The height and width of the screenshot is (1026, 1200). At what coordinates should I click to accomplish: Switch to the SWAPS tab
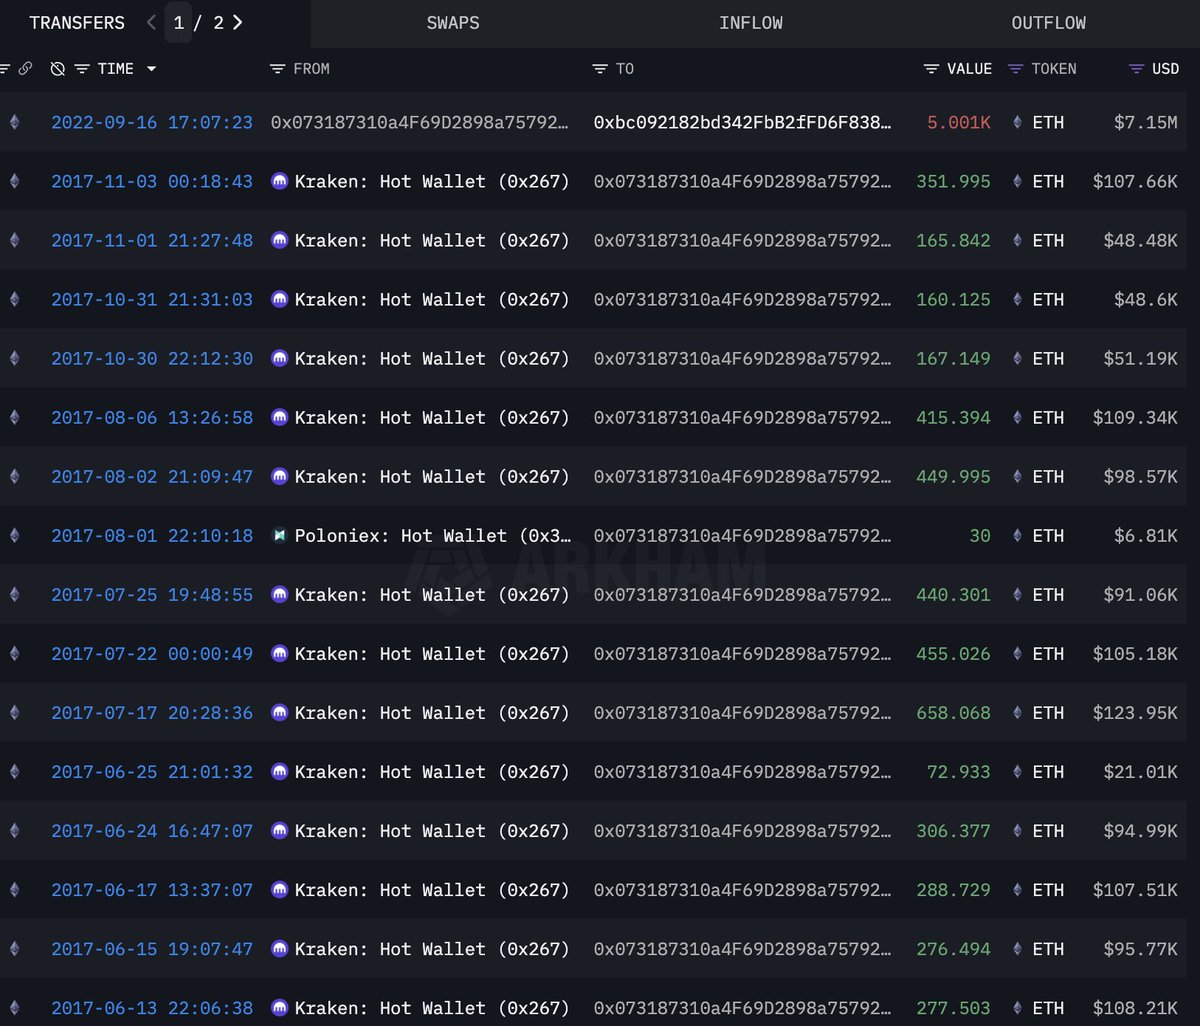point(453,22)
